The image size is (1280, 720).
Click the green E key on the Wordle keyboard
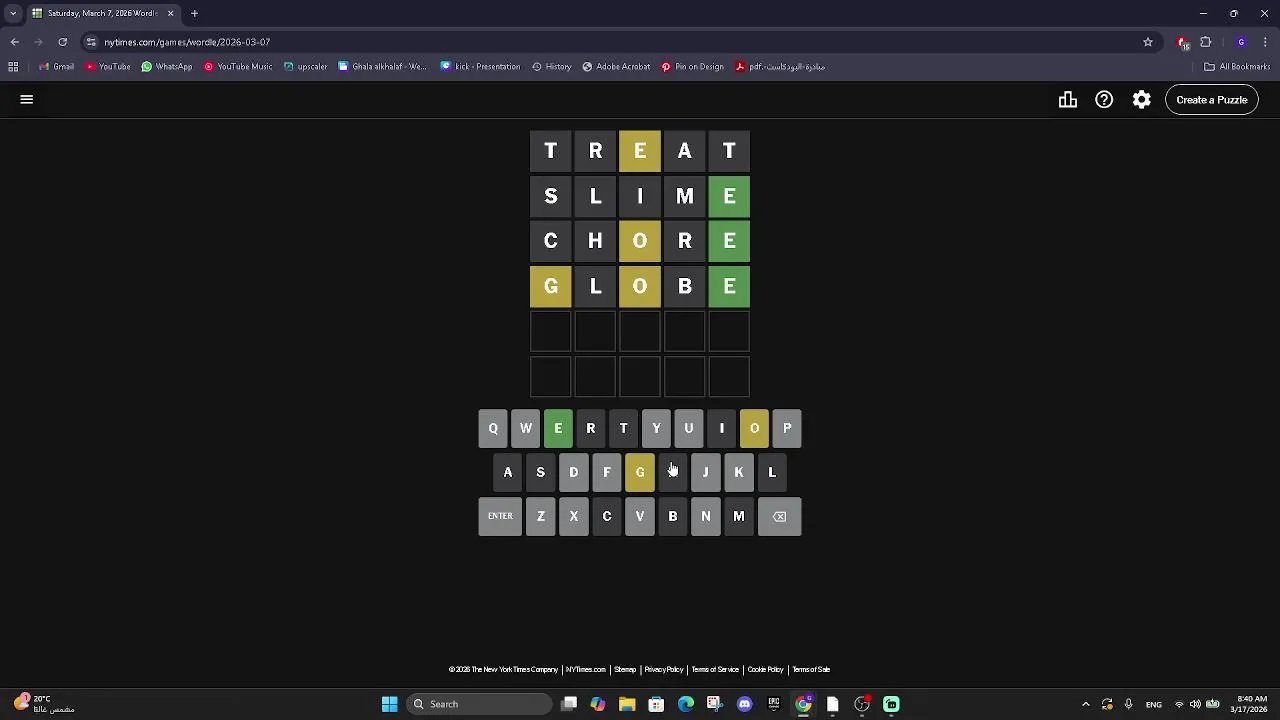(x=558, y=429)
